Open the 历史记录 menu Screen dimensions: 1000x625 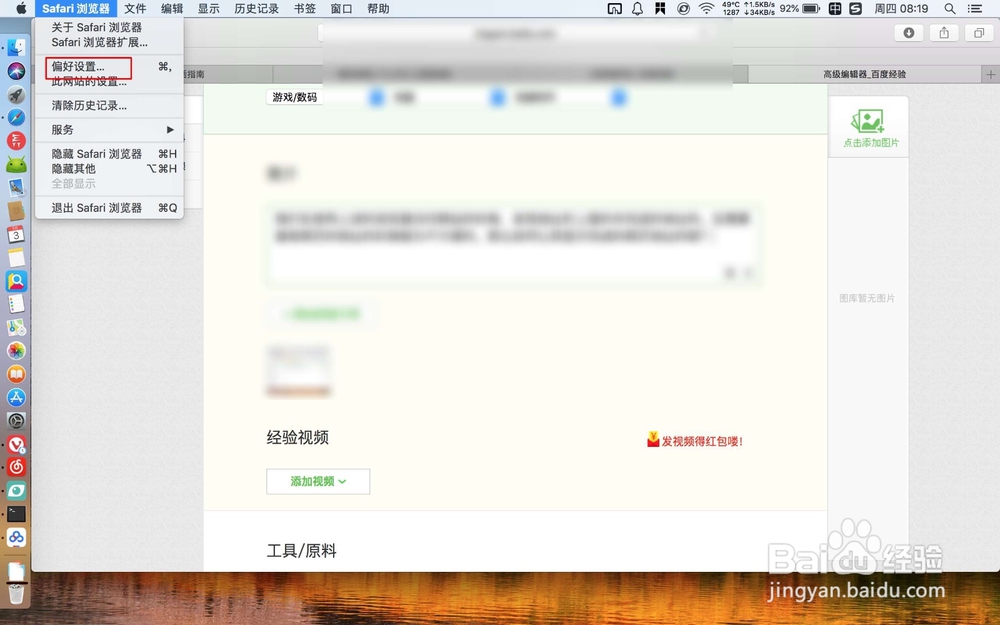[x=256, y=8]
